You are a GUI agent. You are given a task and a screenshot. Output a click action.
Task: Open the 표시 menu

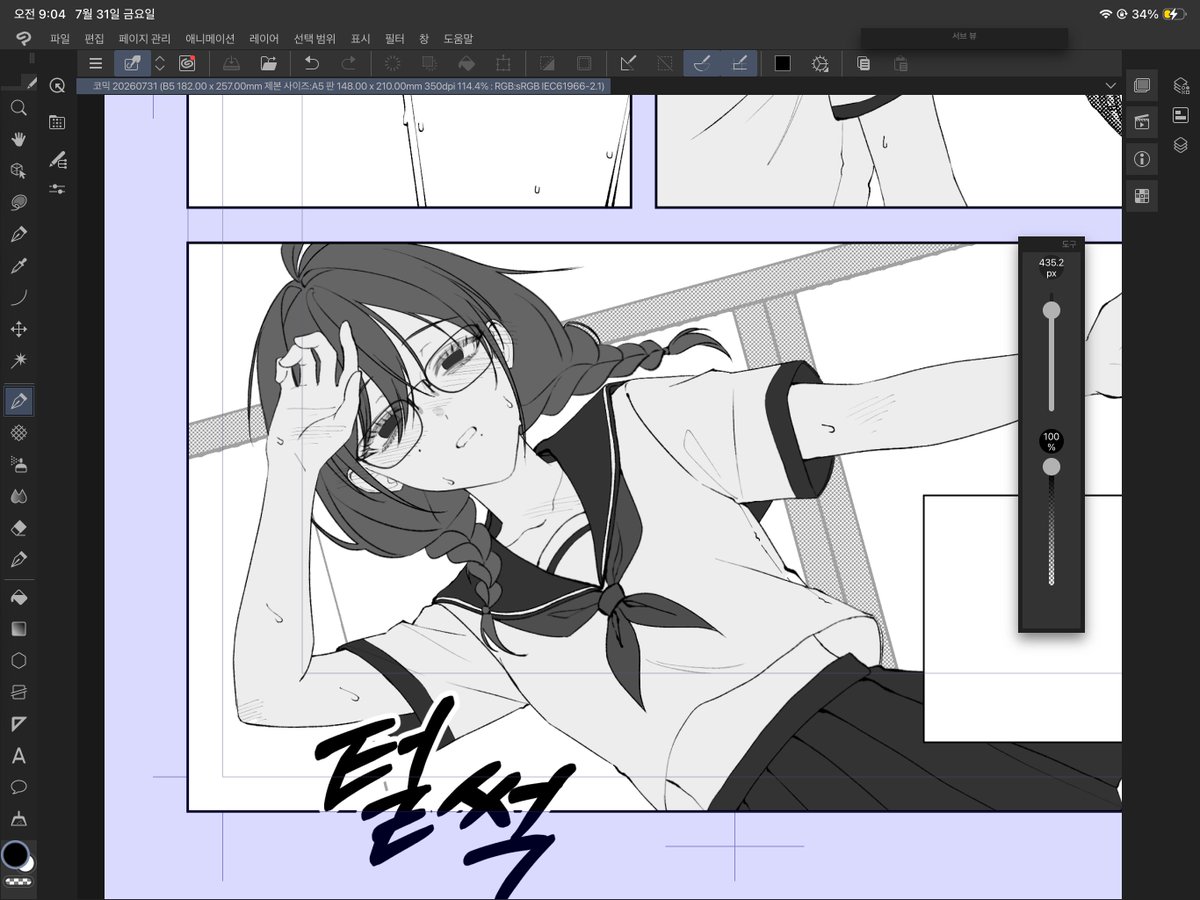(x=360, y=38)
